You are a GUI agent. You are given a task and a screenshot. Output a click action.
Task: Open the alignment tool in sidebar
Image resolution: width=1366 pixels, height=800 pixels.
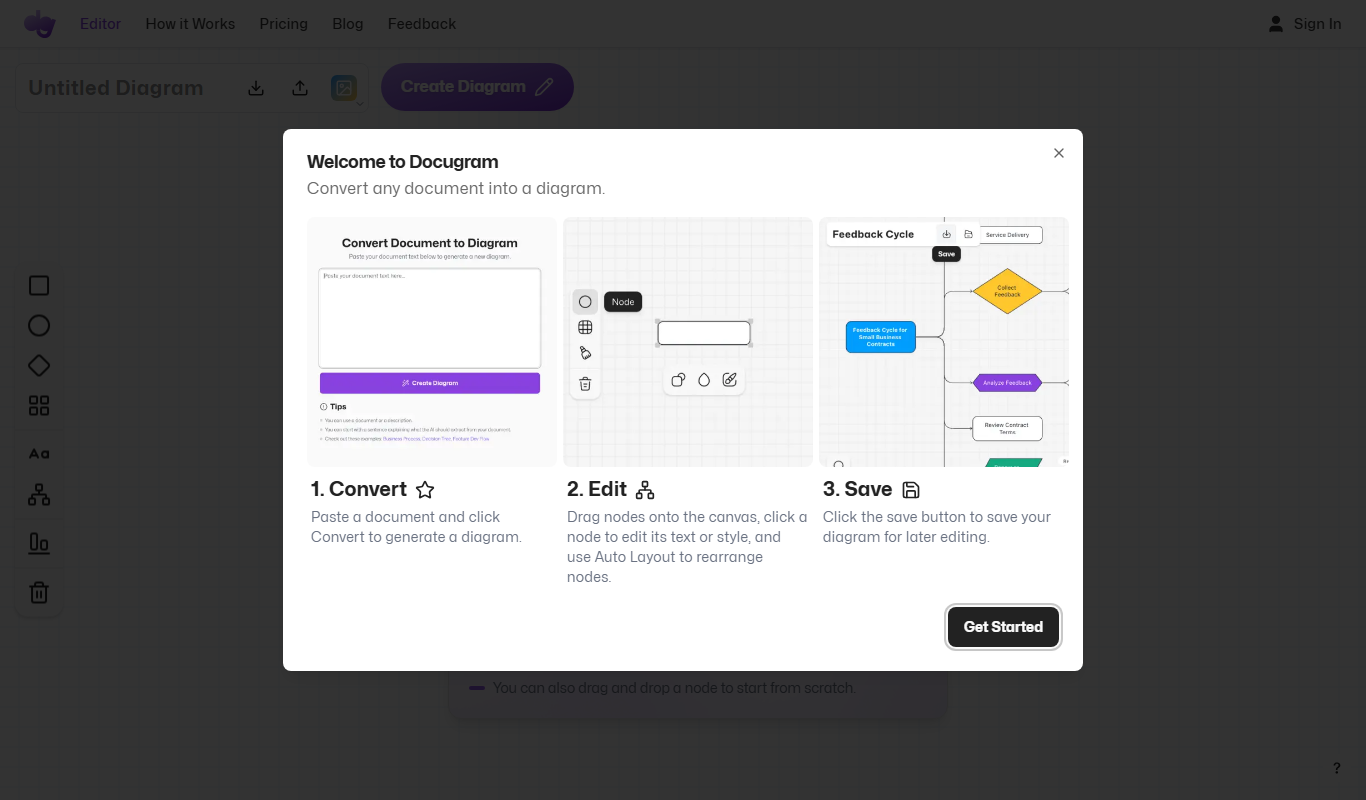[39, 543]
